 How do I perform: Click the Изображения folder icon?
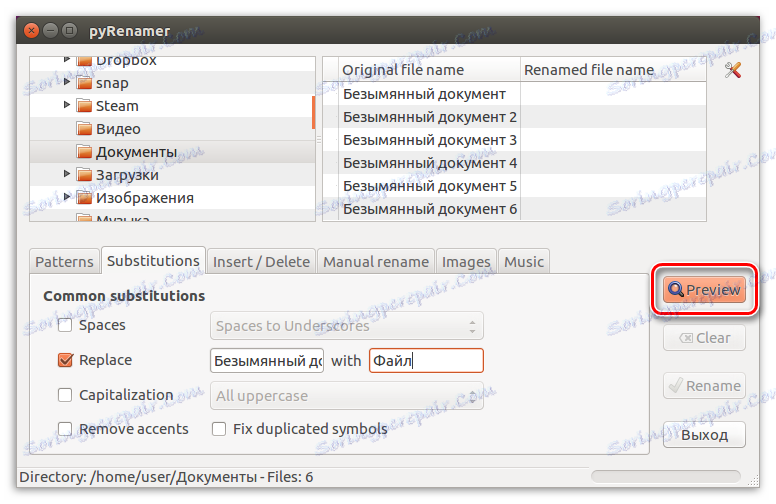point(84,198)
